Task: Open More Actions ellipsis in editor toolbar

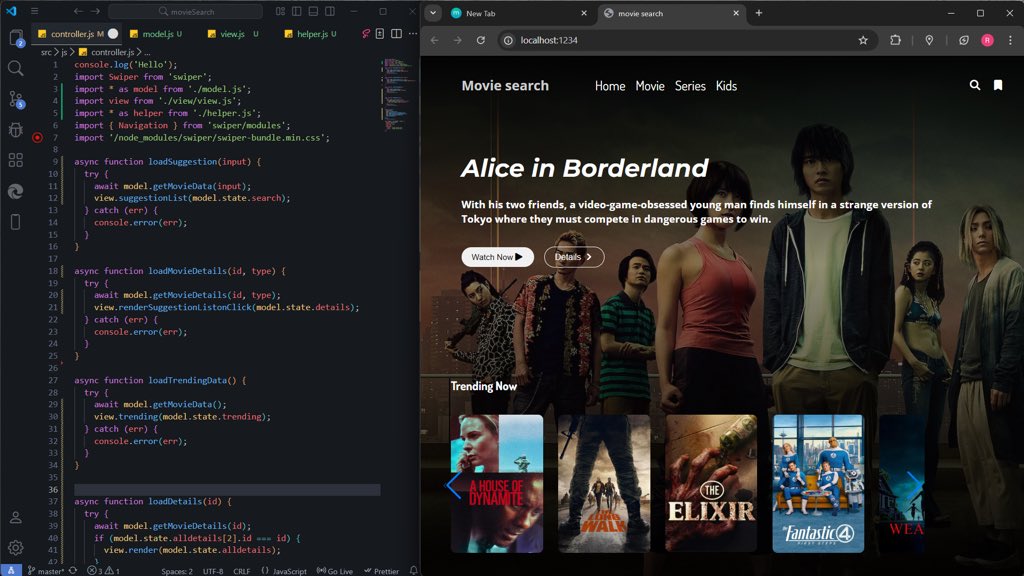Action: point(413,33)
